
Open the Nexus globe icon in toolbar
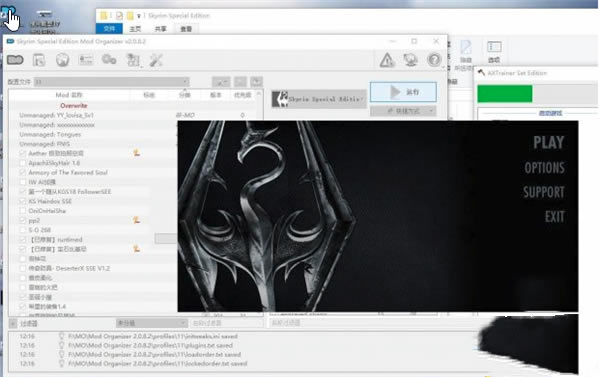pos(62,60)
